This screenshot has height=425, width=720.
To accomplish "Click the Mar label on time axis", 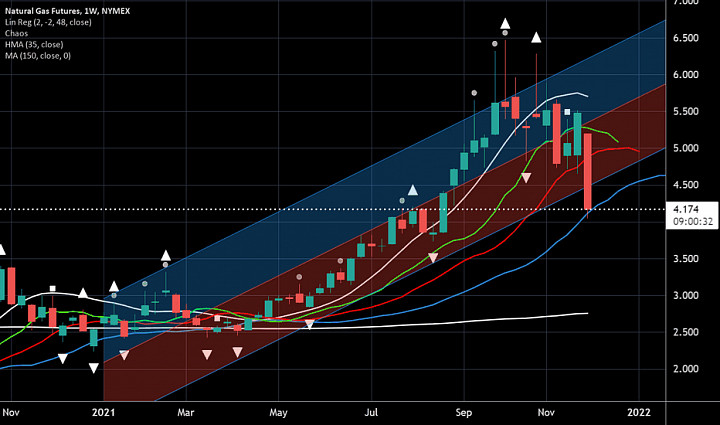I will pos(186,412).
